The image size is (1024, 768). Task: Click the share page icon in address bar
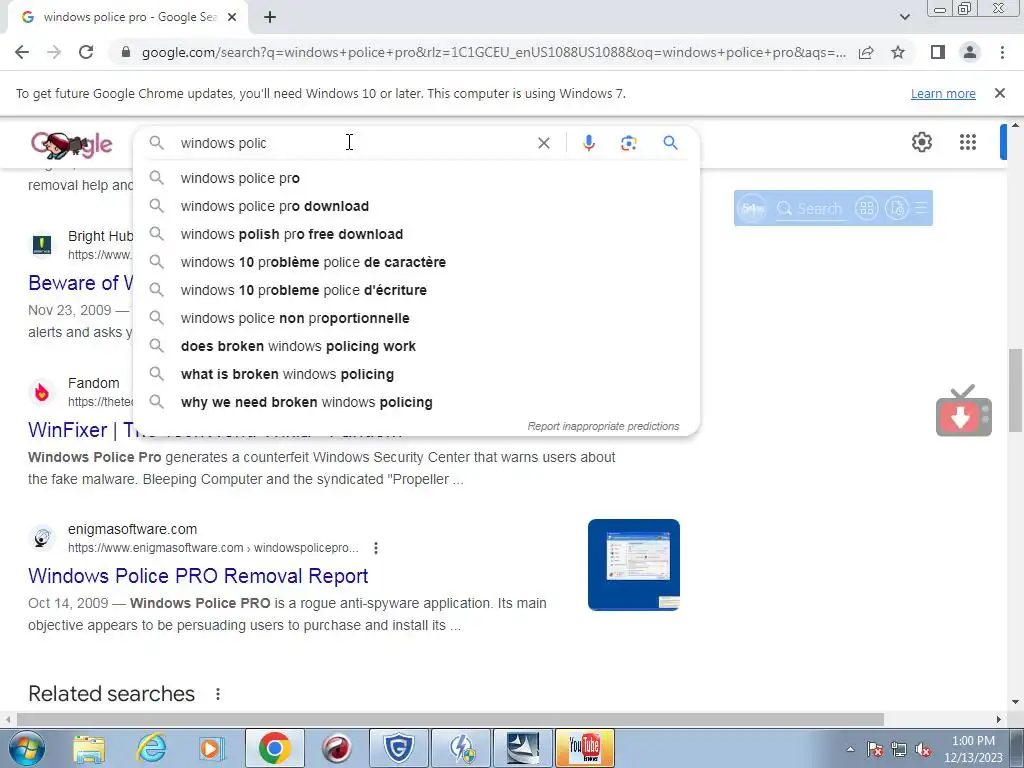[866, 52]
